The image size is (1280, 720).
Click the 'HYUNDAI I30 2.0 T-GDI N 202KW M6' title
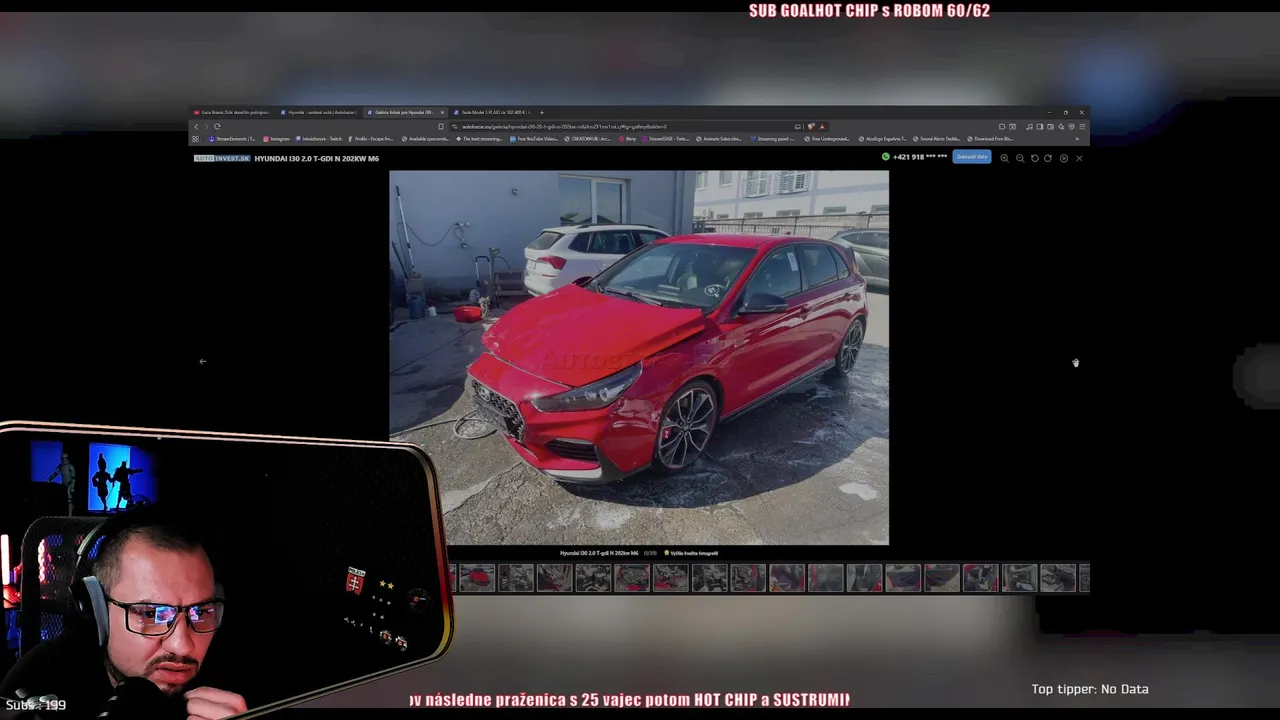[317, 158]
